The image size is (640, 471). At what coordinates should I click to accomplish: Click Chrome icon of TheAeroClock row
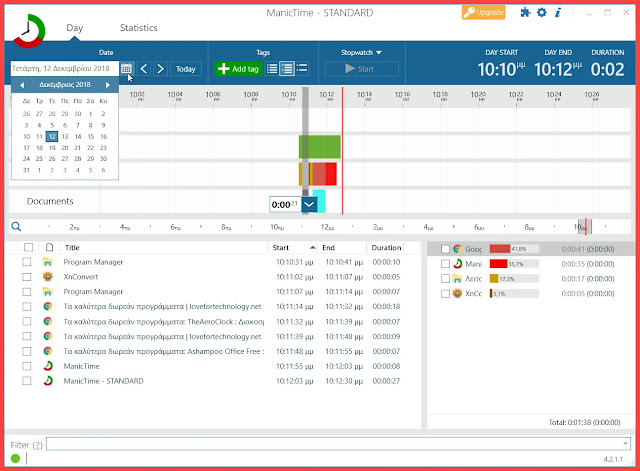48,322
